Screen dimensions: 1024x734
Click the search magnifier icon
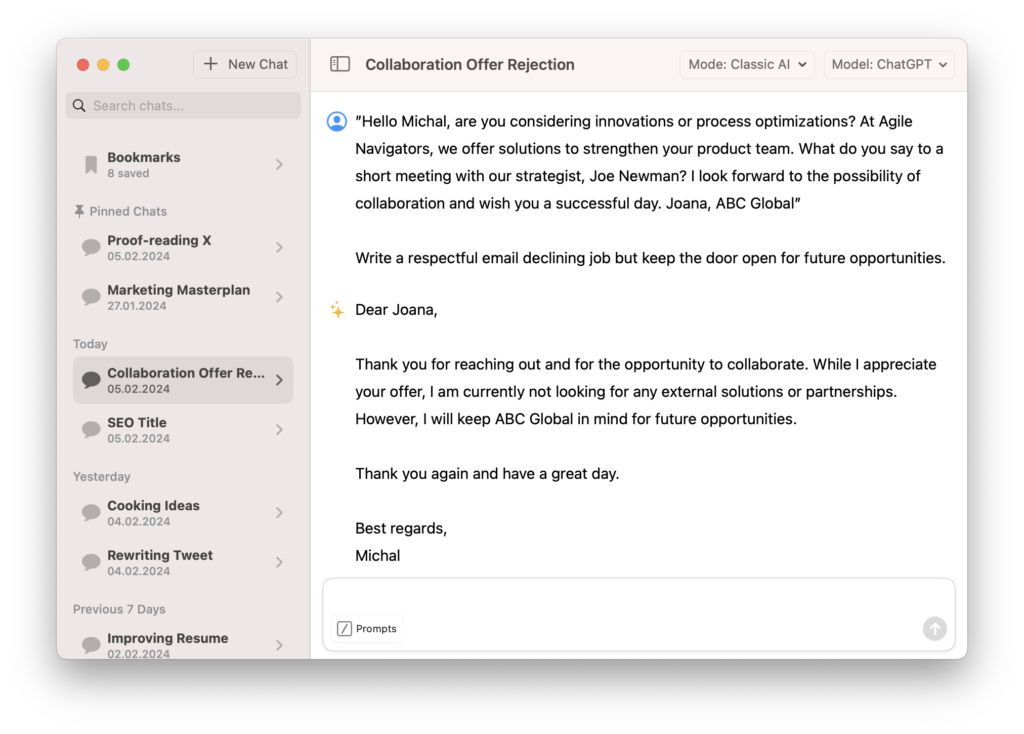click(79, 106)
